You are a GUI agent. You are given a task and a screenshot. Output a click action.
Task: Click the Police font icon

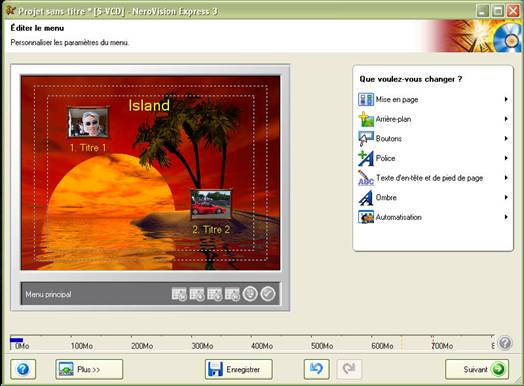tap(366, 158)
